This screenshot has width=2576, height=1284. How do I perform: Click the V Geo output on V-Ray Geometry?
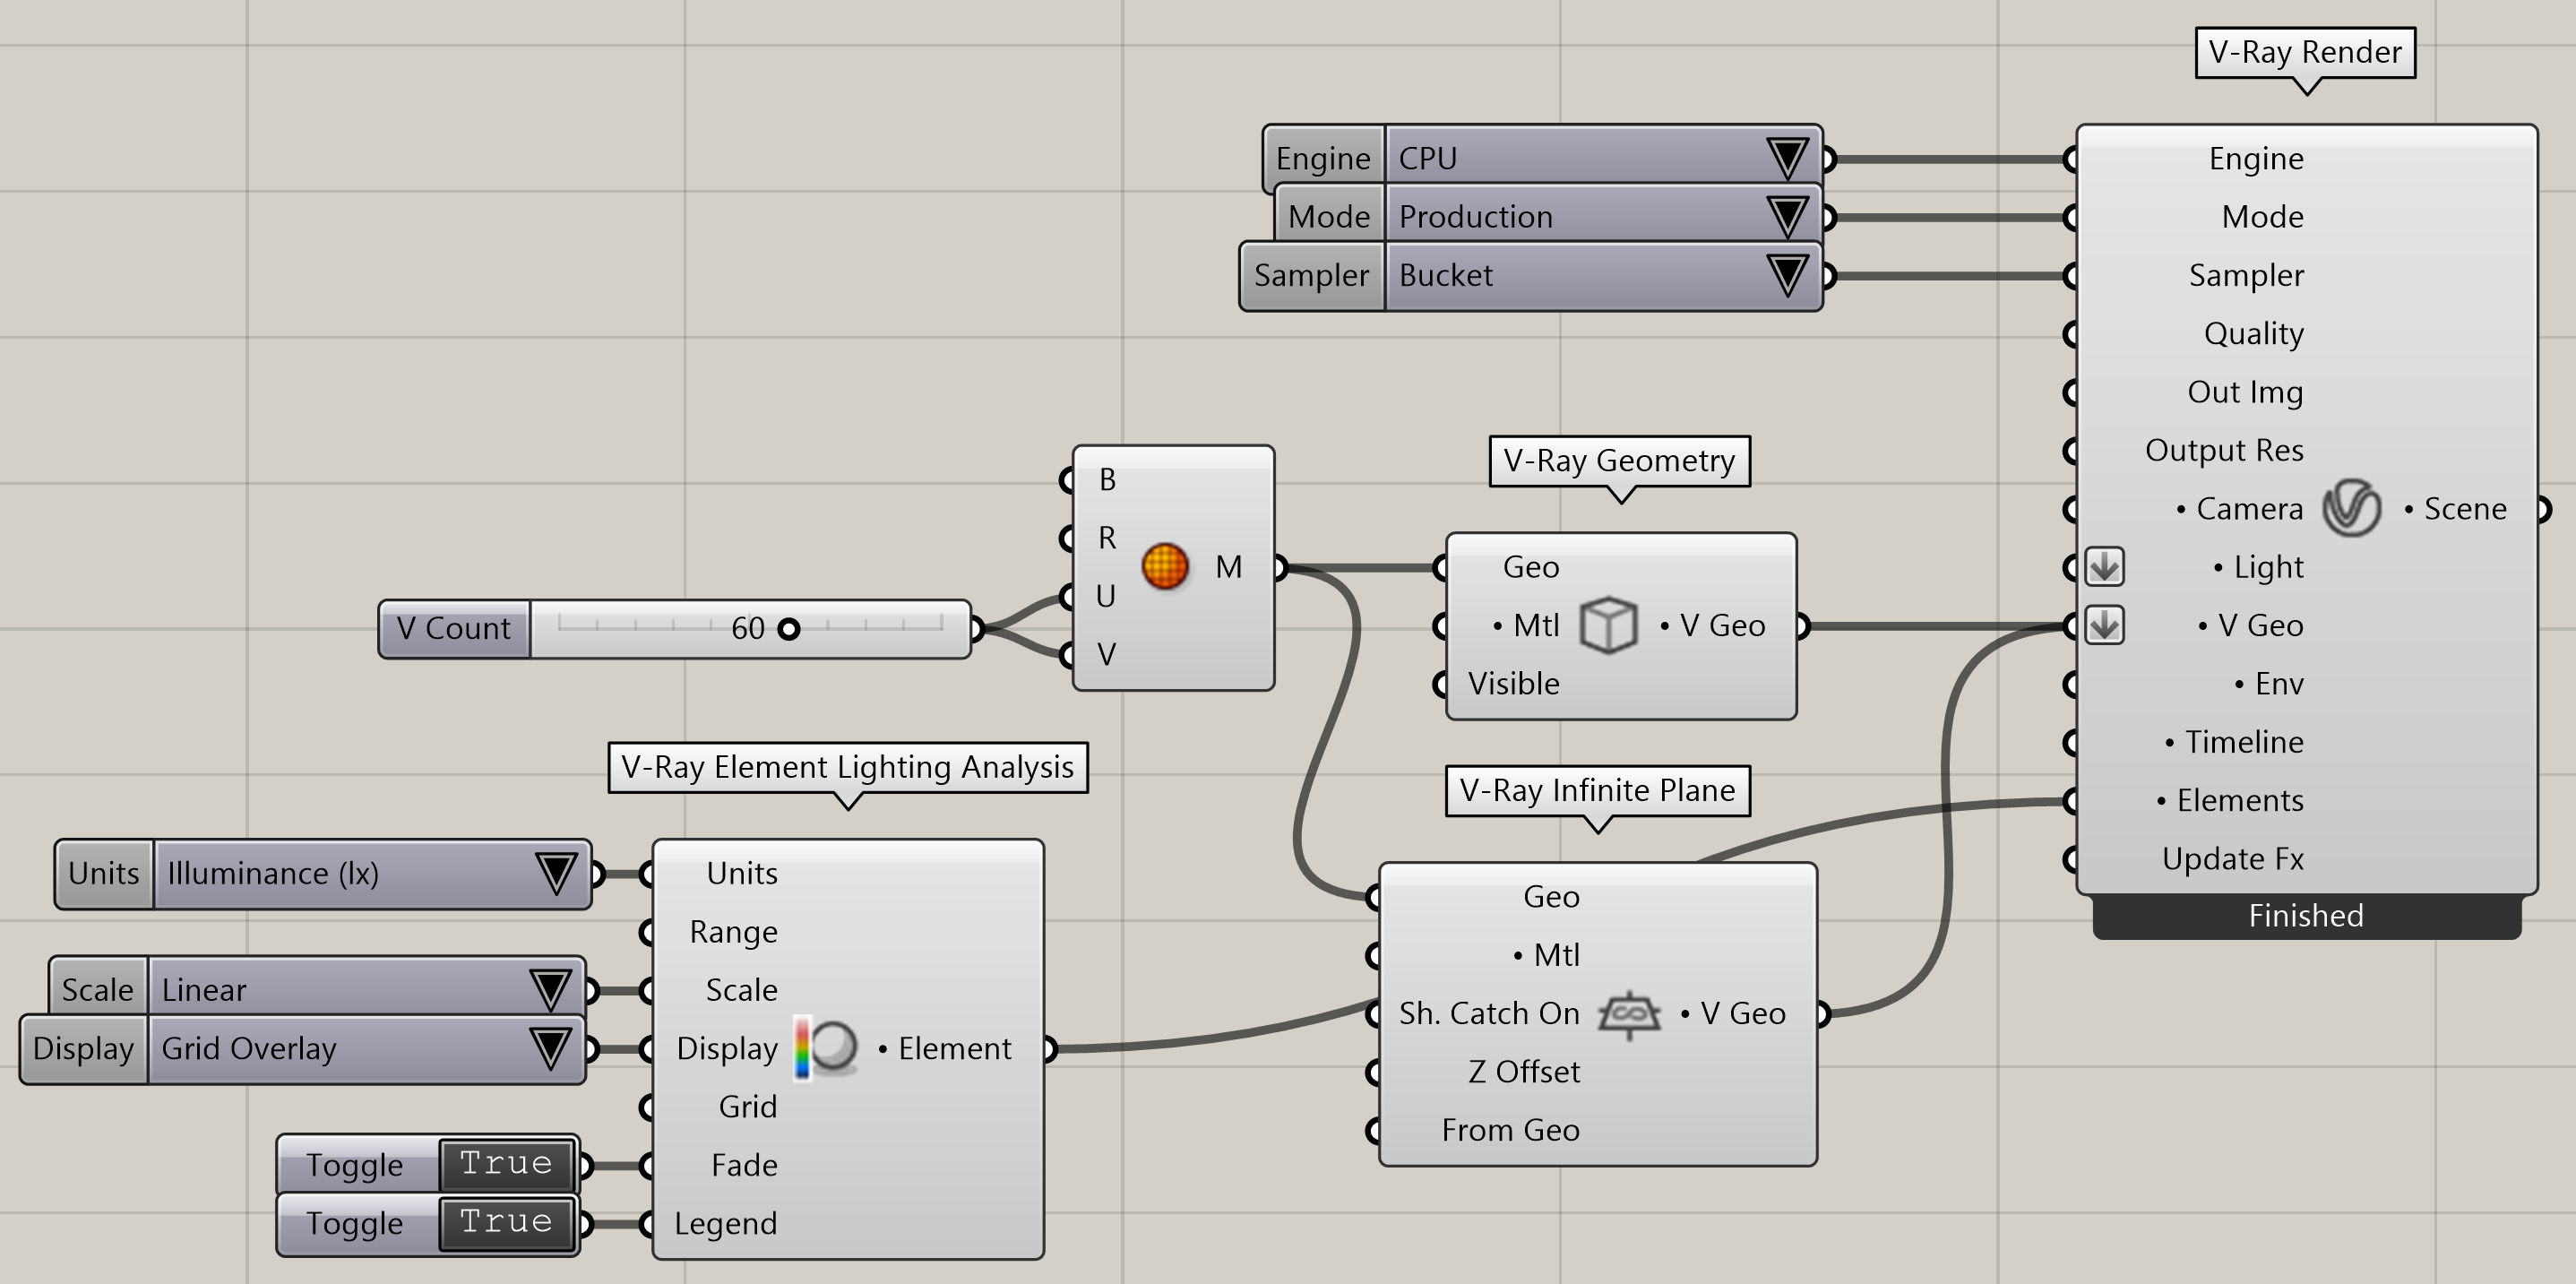pyautogui.click(x=1712, y=626)
